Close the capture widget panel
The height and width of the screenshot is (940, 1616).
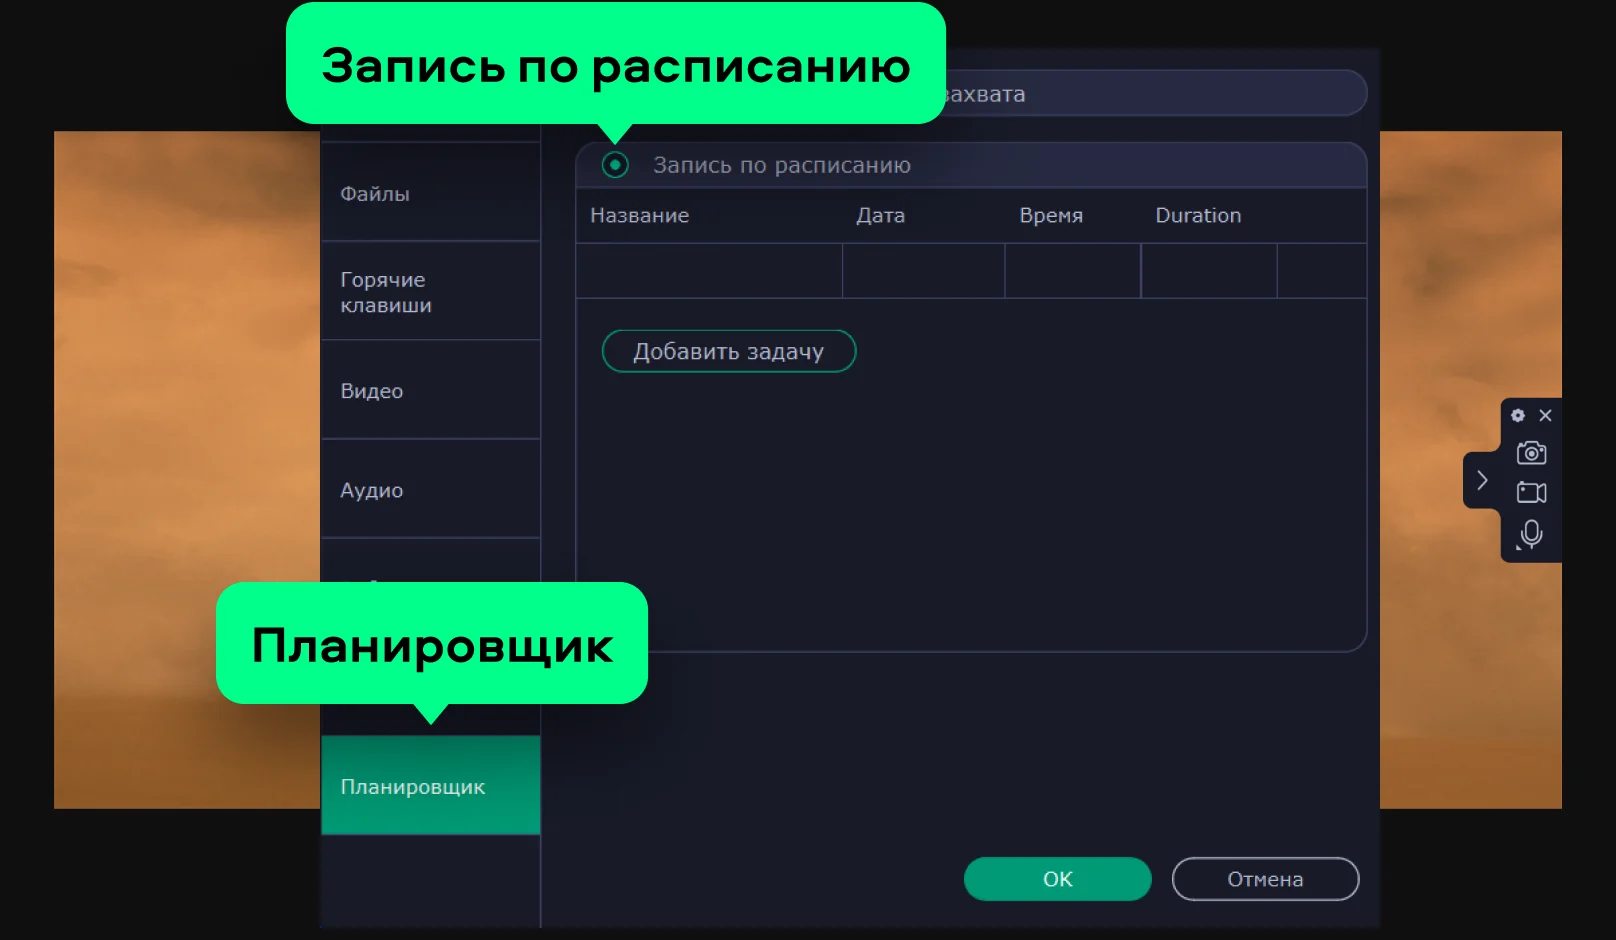1545,415
